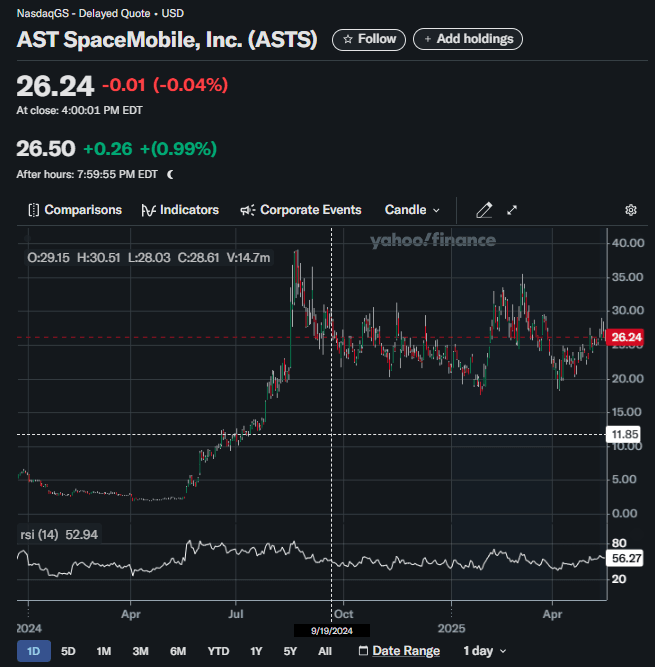Click the pencil draw tool icon
This screenshot has height=667, width=655.
(x=484, y=210)
